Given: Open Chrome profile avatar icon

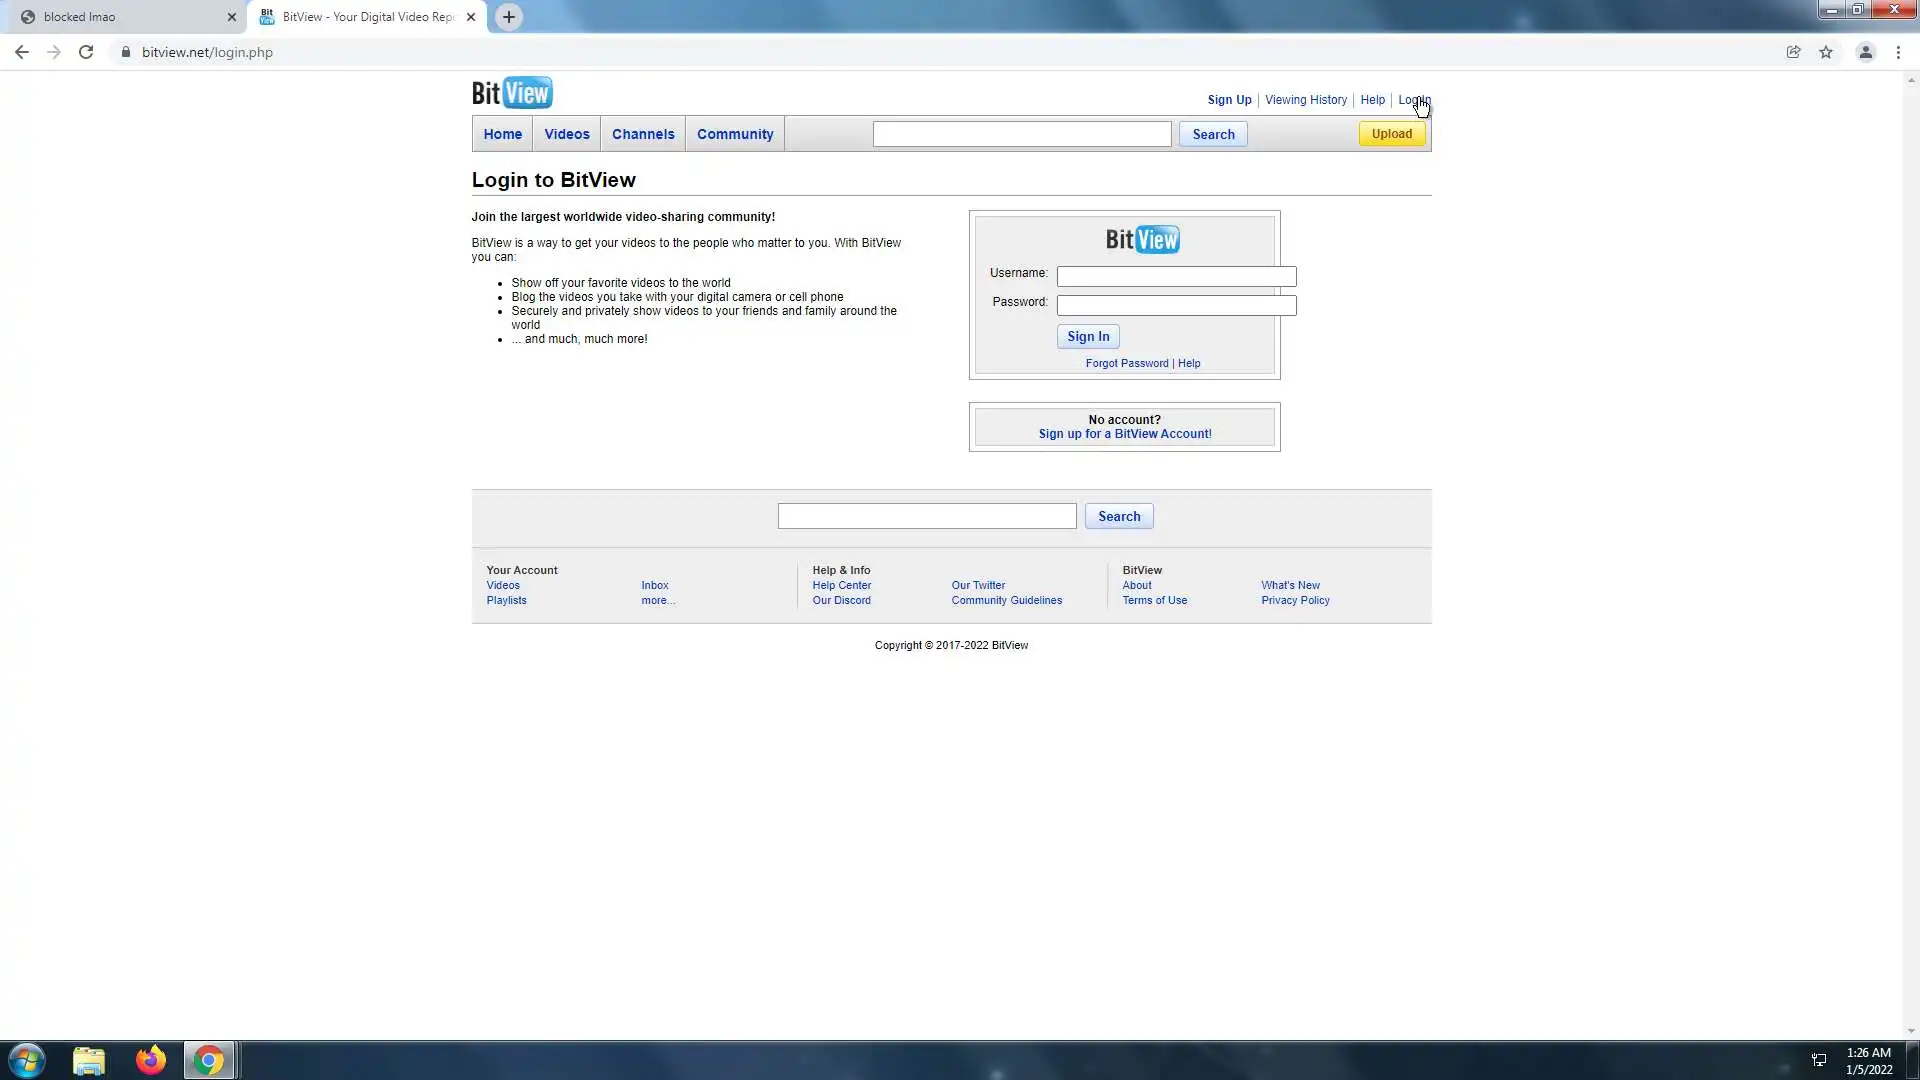Looking at the screenshot, I should [x=1865, y=52].
